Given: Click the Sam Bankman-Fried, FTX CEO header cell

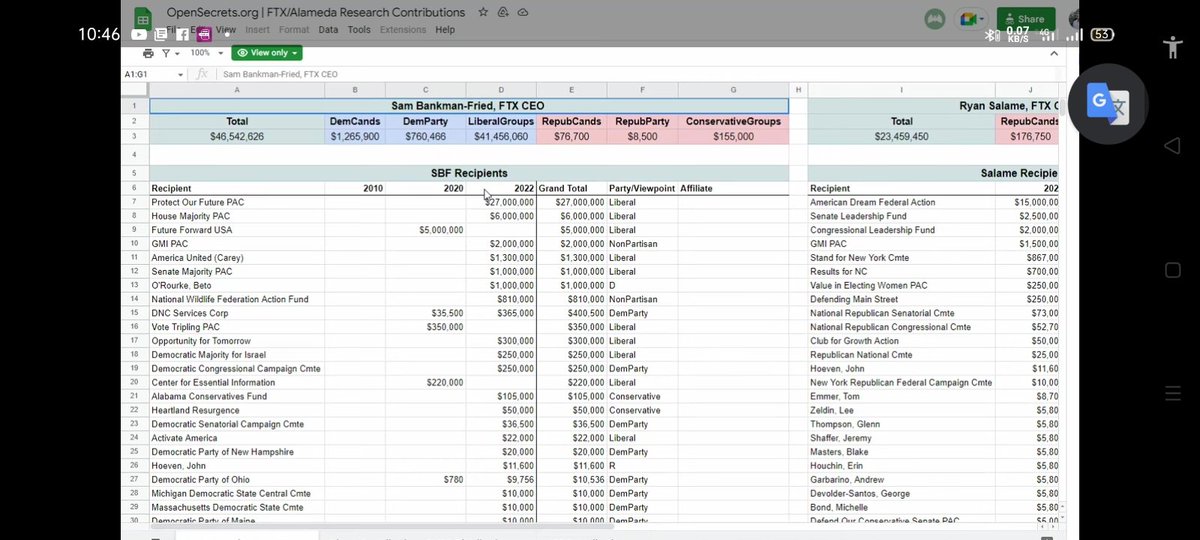Looking at the screenshot, I should 469,105.
